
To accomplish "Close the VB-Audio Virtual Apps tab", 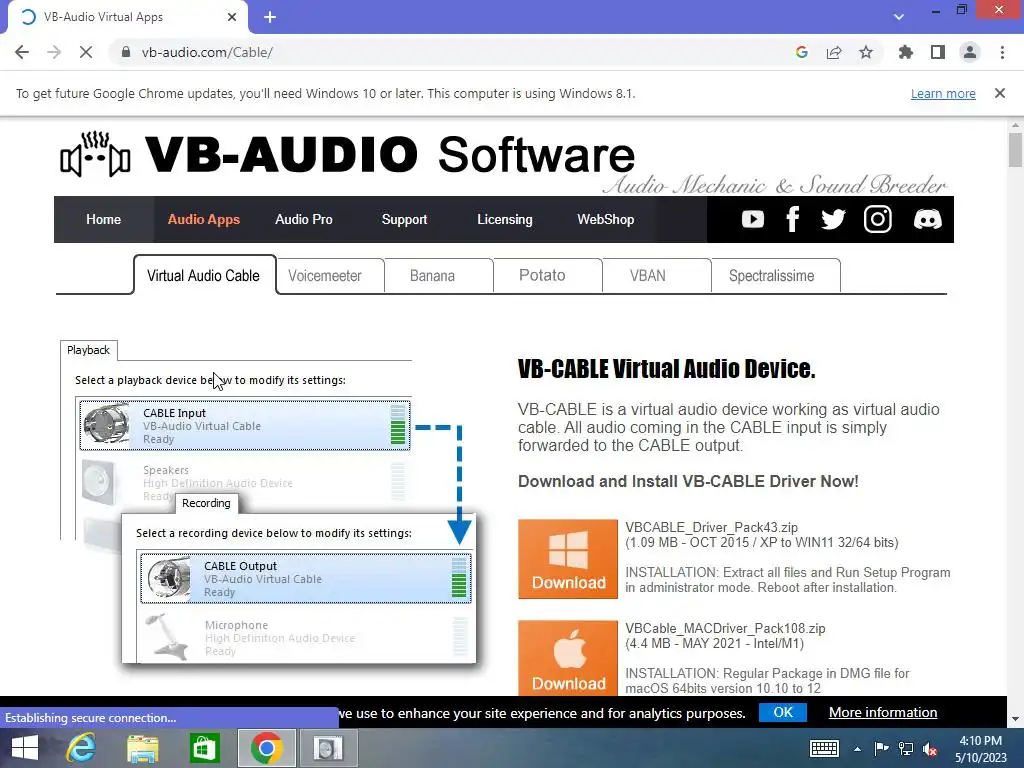I will [232, 17].
